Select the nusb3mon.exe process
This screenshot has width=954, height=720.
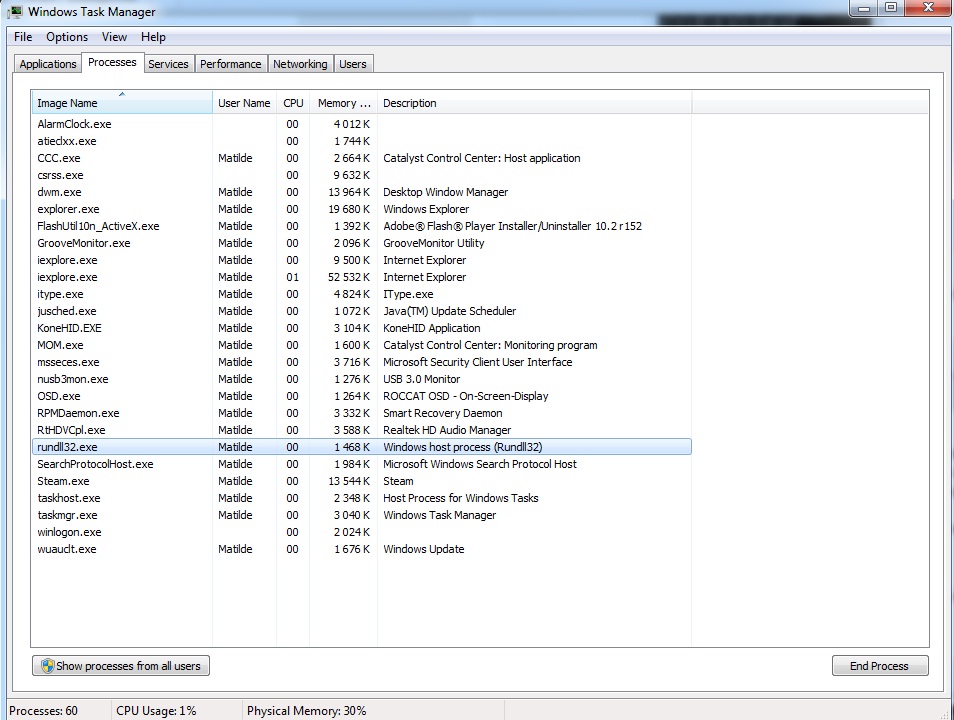click(361, 380)
